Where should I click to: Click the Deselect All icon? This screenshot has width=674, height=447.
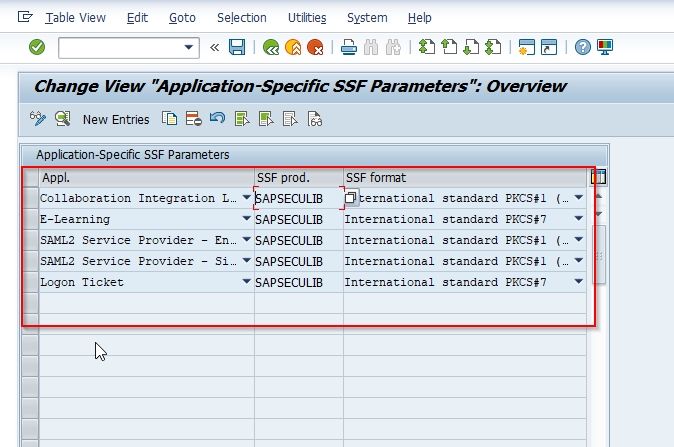coord(290,119)
